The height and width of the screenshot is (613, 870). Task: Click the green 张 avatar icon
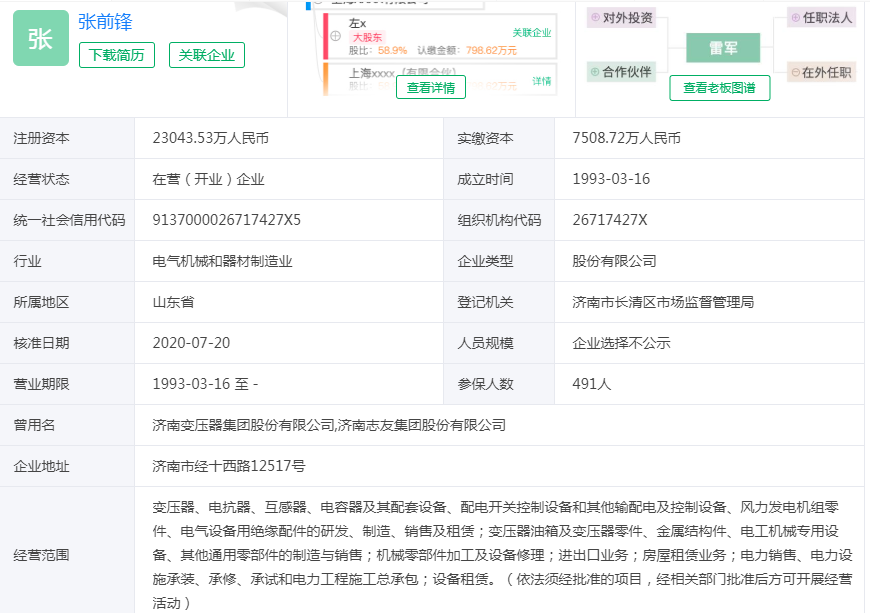tap(41, 38)
